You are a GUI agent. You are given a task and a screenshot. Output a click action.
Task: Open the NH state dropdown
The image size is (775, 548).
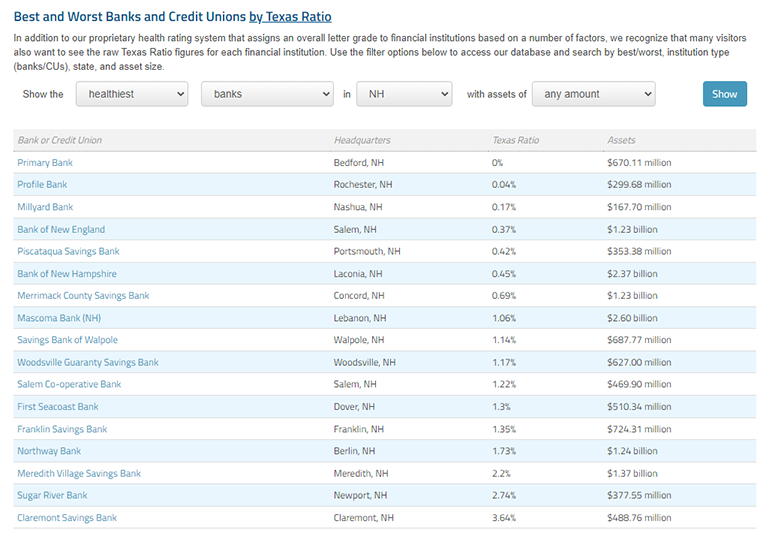coord(404,94)
